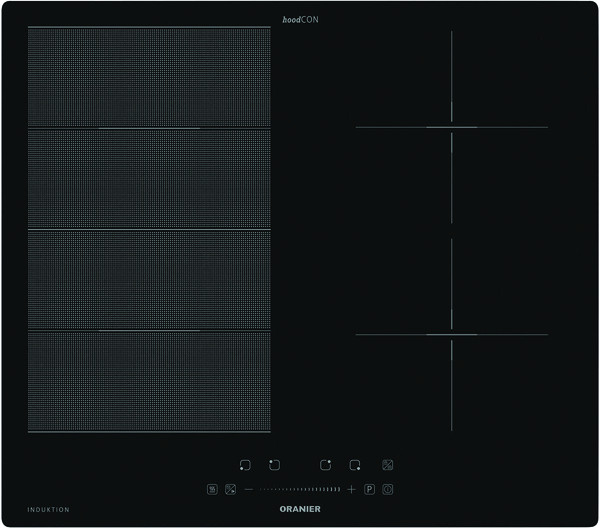Activate the P boost function

(x=368, y=490)
